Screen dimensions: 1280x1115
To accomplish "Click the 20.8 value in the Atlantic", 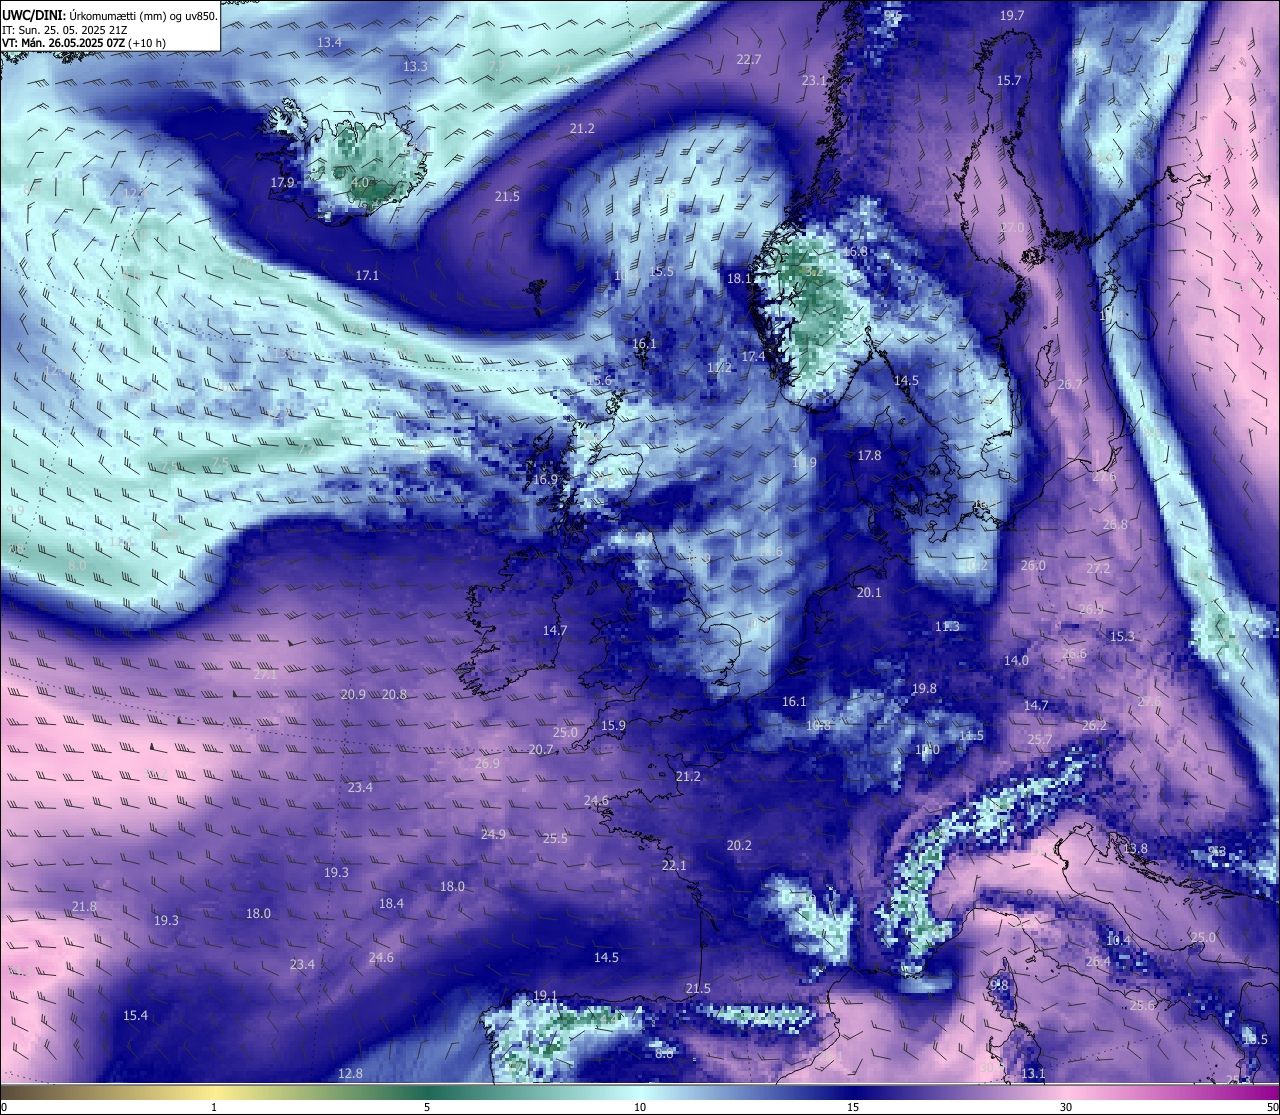I will (x=394, y=695).
